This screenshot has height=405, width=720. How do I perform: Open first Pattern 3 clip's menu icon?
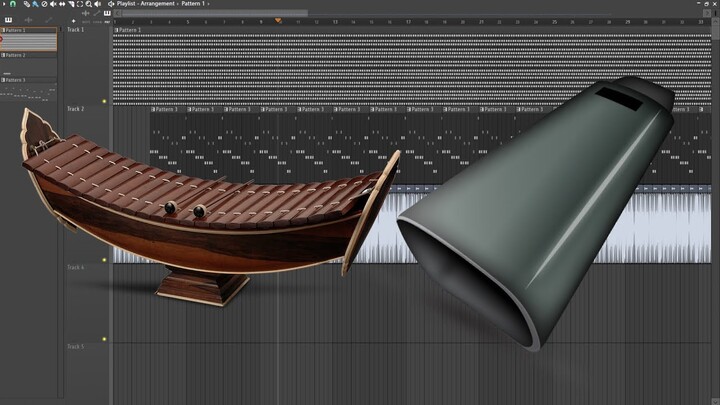click(x=153, y=109)
